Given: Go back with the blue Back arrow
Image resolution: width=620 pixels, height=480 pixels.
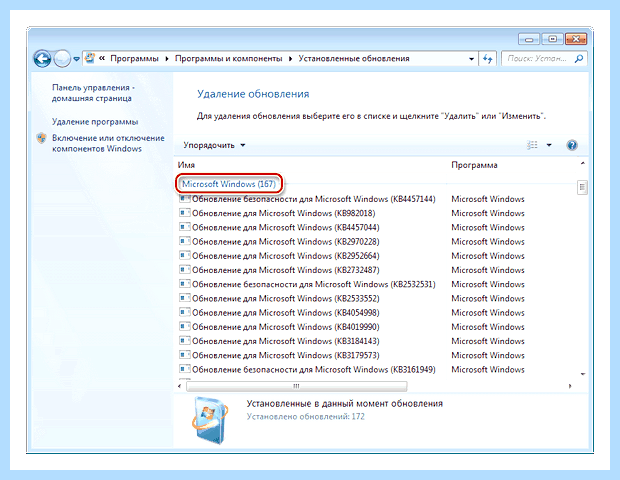Looking at the screenshot, I should 42,59.
